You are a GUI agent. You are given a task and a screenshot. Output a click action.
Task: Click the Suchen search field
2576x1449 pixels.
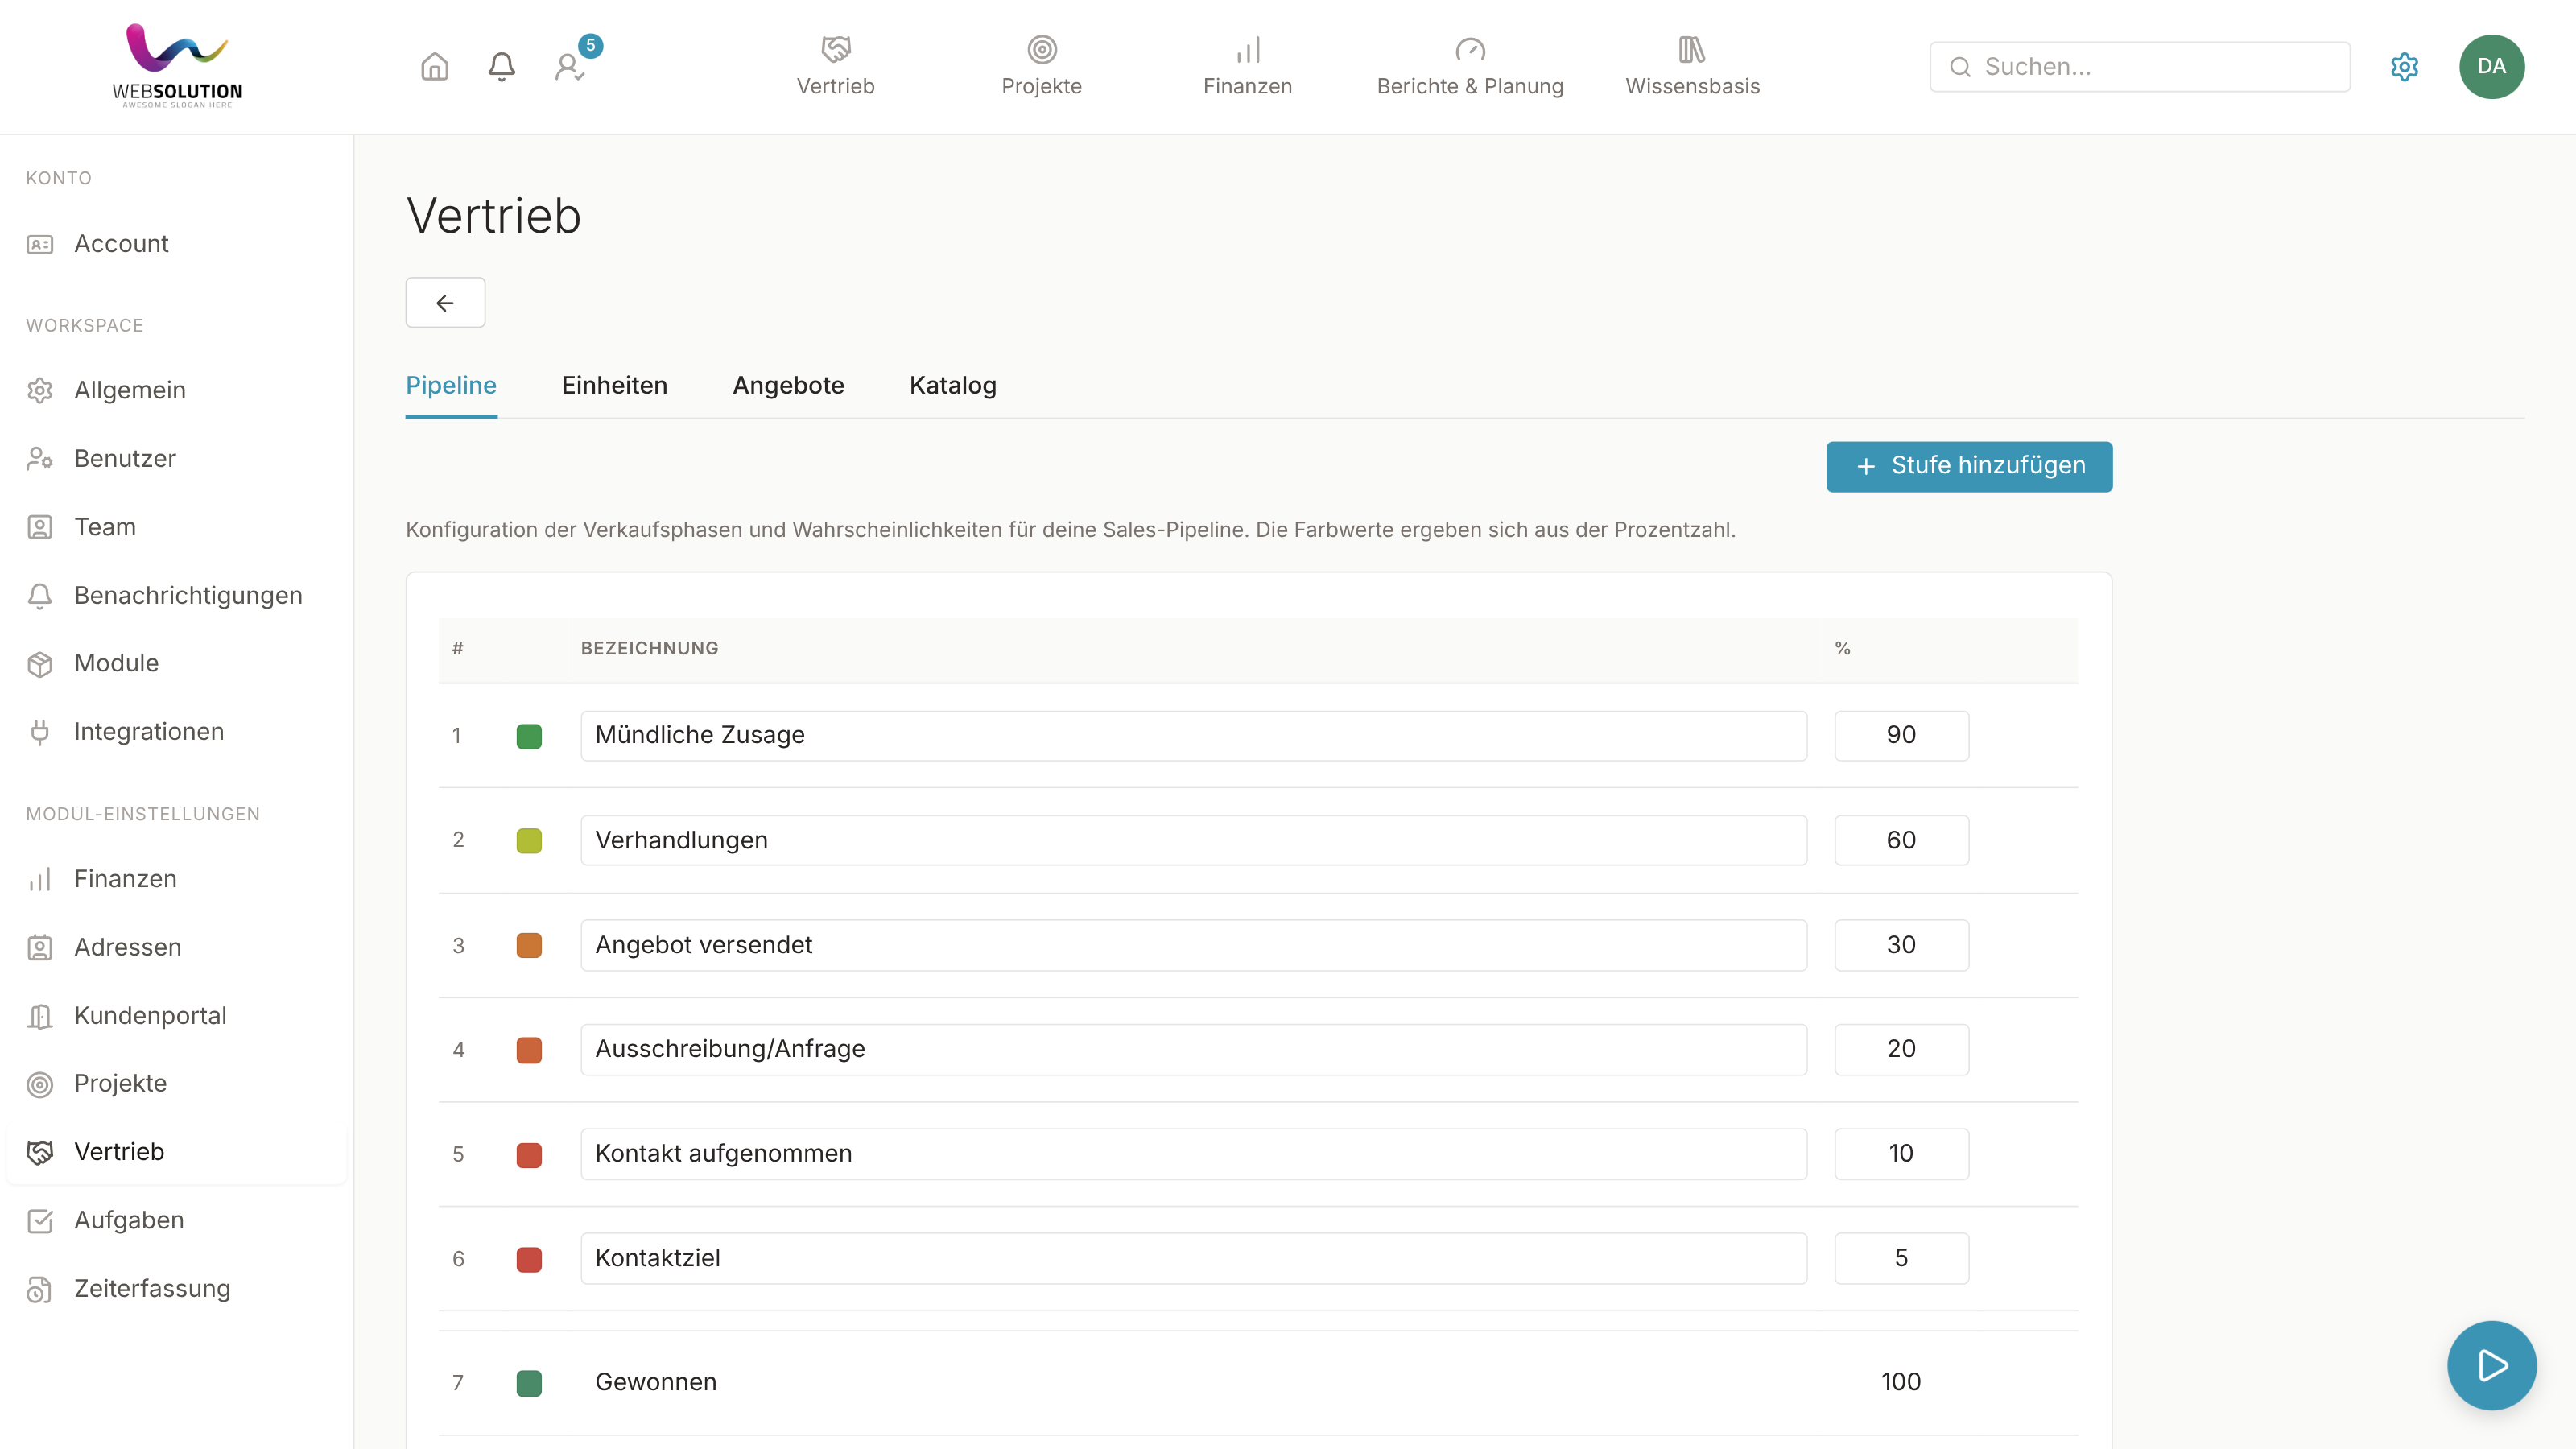[2139, 67]
